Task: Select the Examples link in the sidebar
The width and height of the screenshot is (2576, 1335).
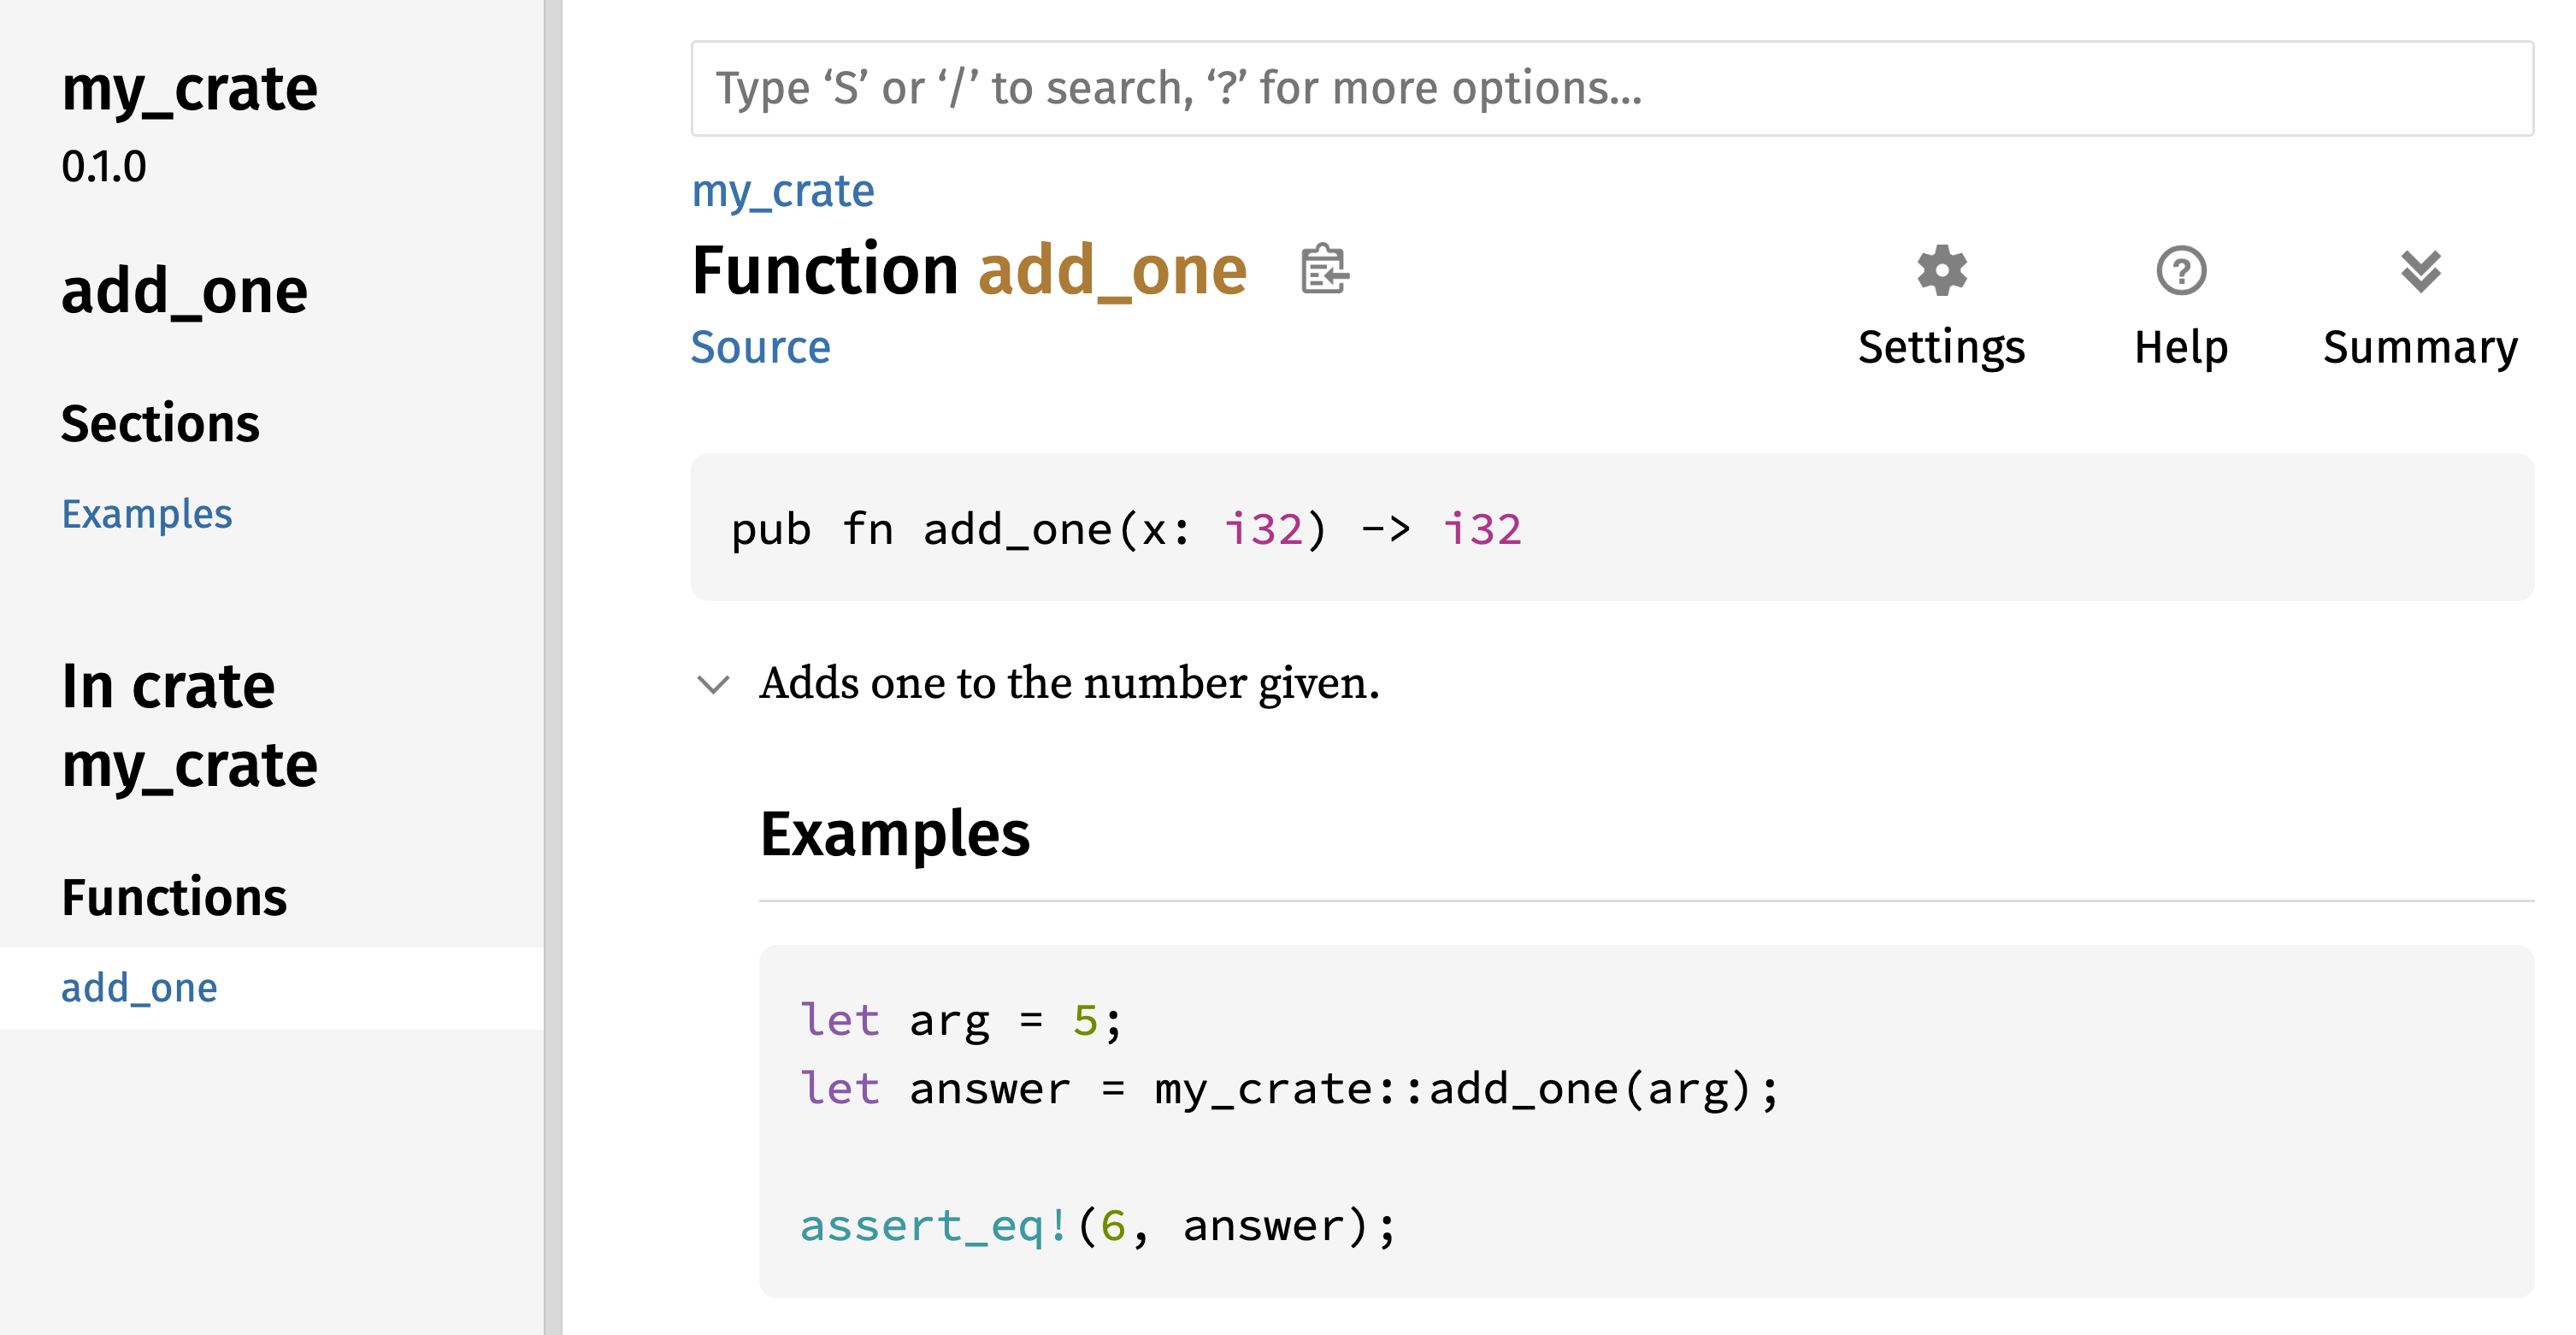Action: (x=147, y=515)
